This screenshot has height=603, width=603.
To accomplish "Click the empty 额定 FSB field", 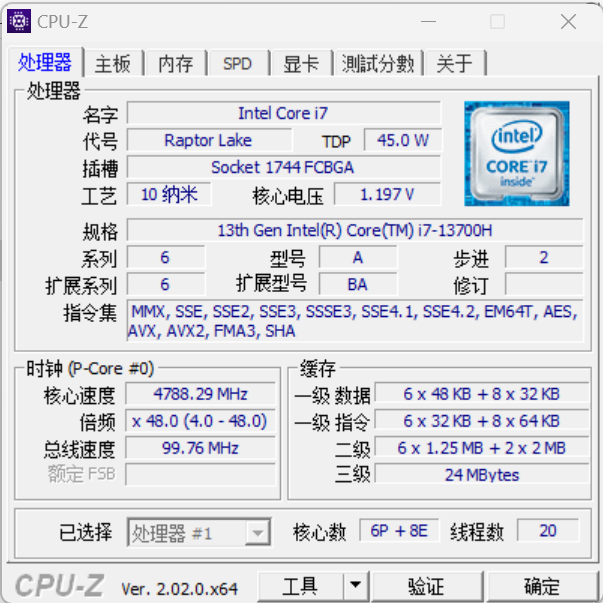I will pyautogui.click(x=200, y=475).
